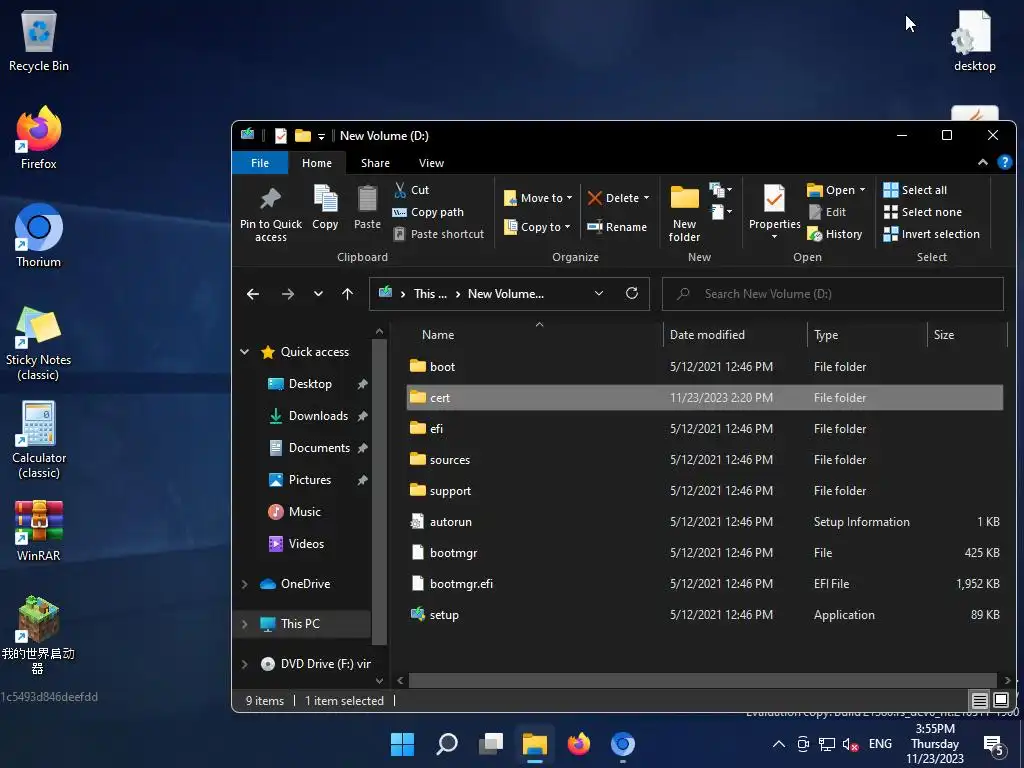
Task: Click quick access toolbar New folder icon
Action: pos(302,136)
